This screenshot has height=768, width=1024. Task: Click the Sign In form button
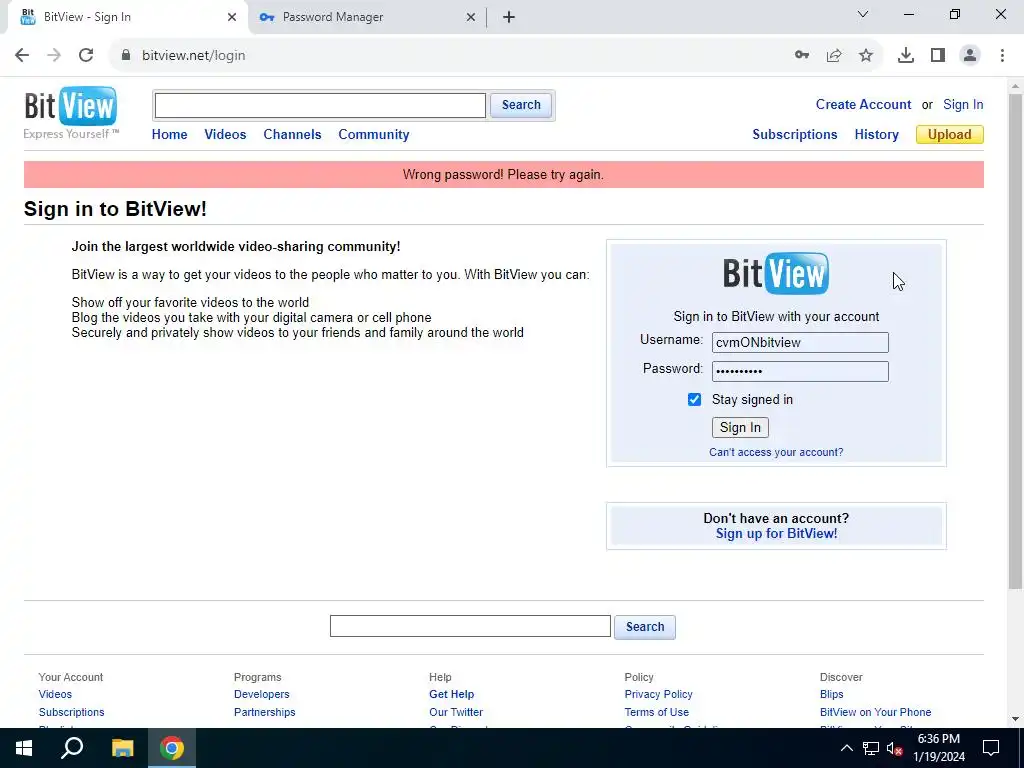tap(740, 428)
